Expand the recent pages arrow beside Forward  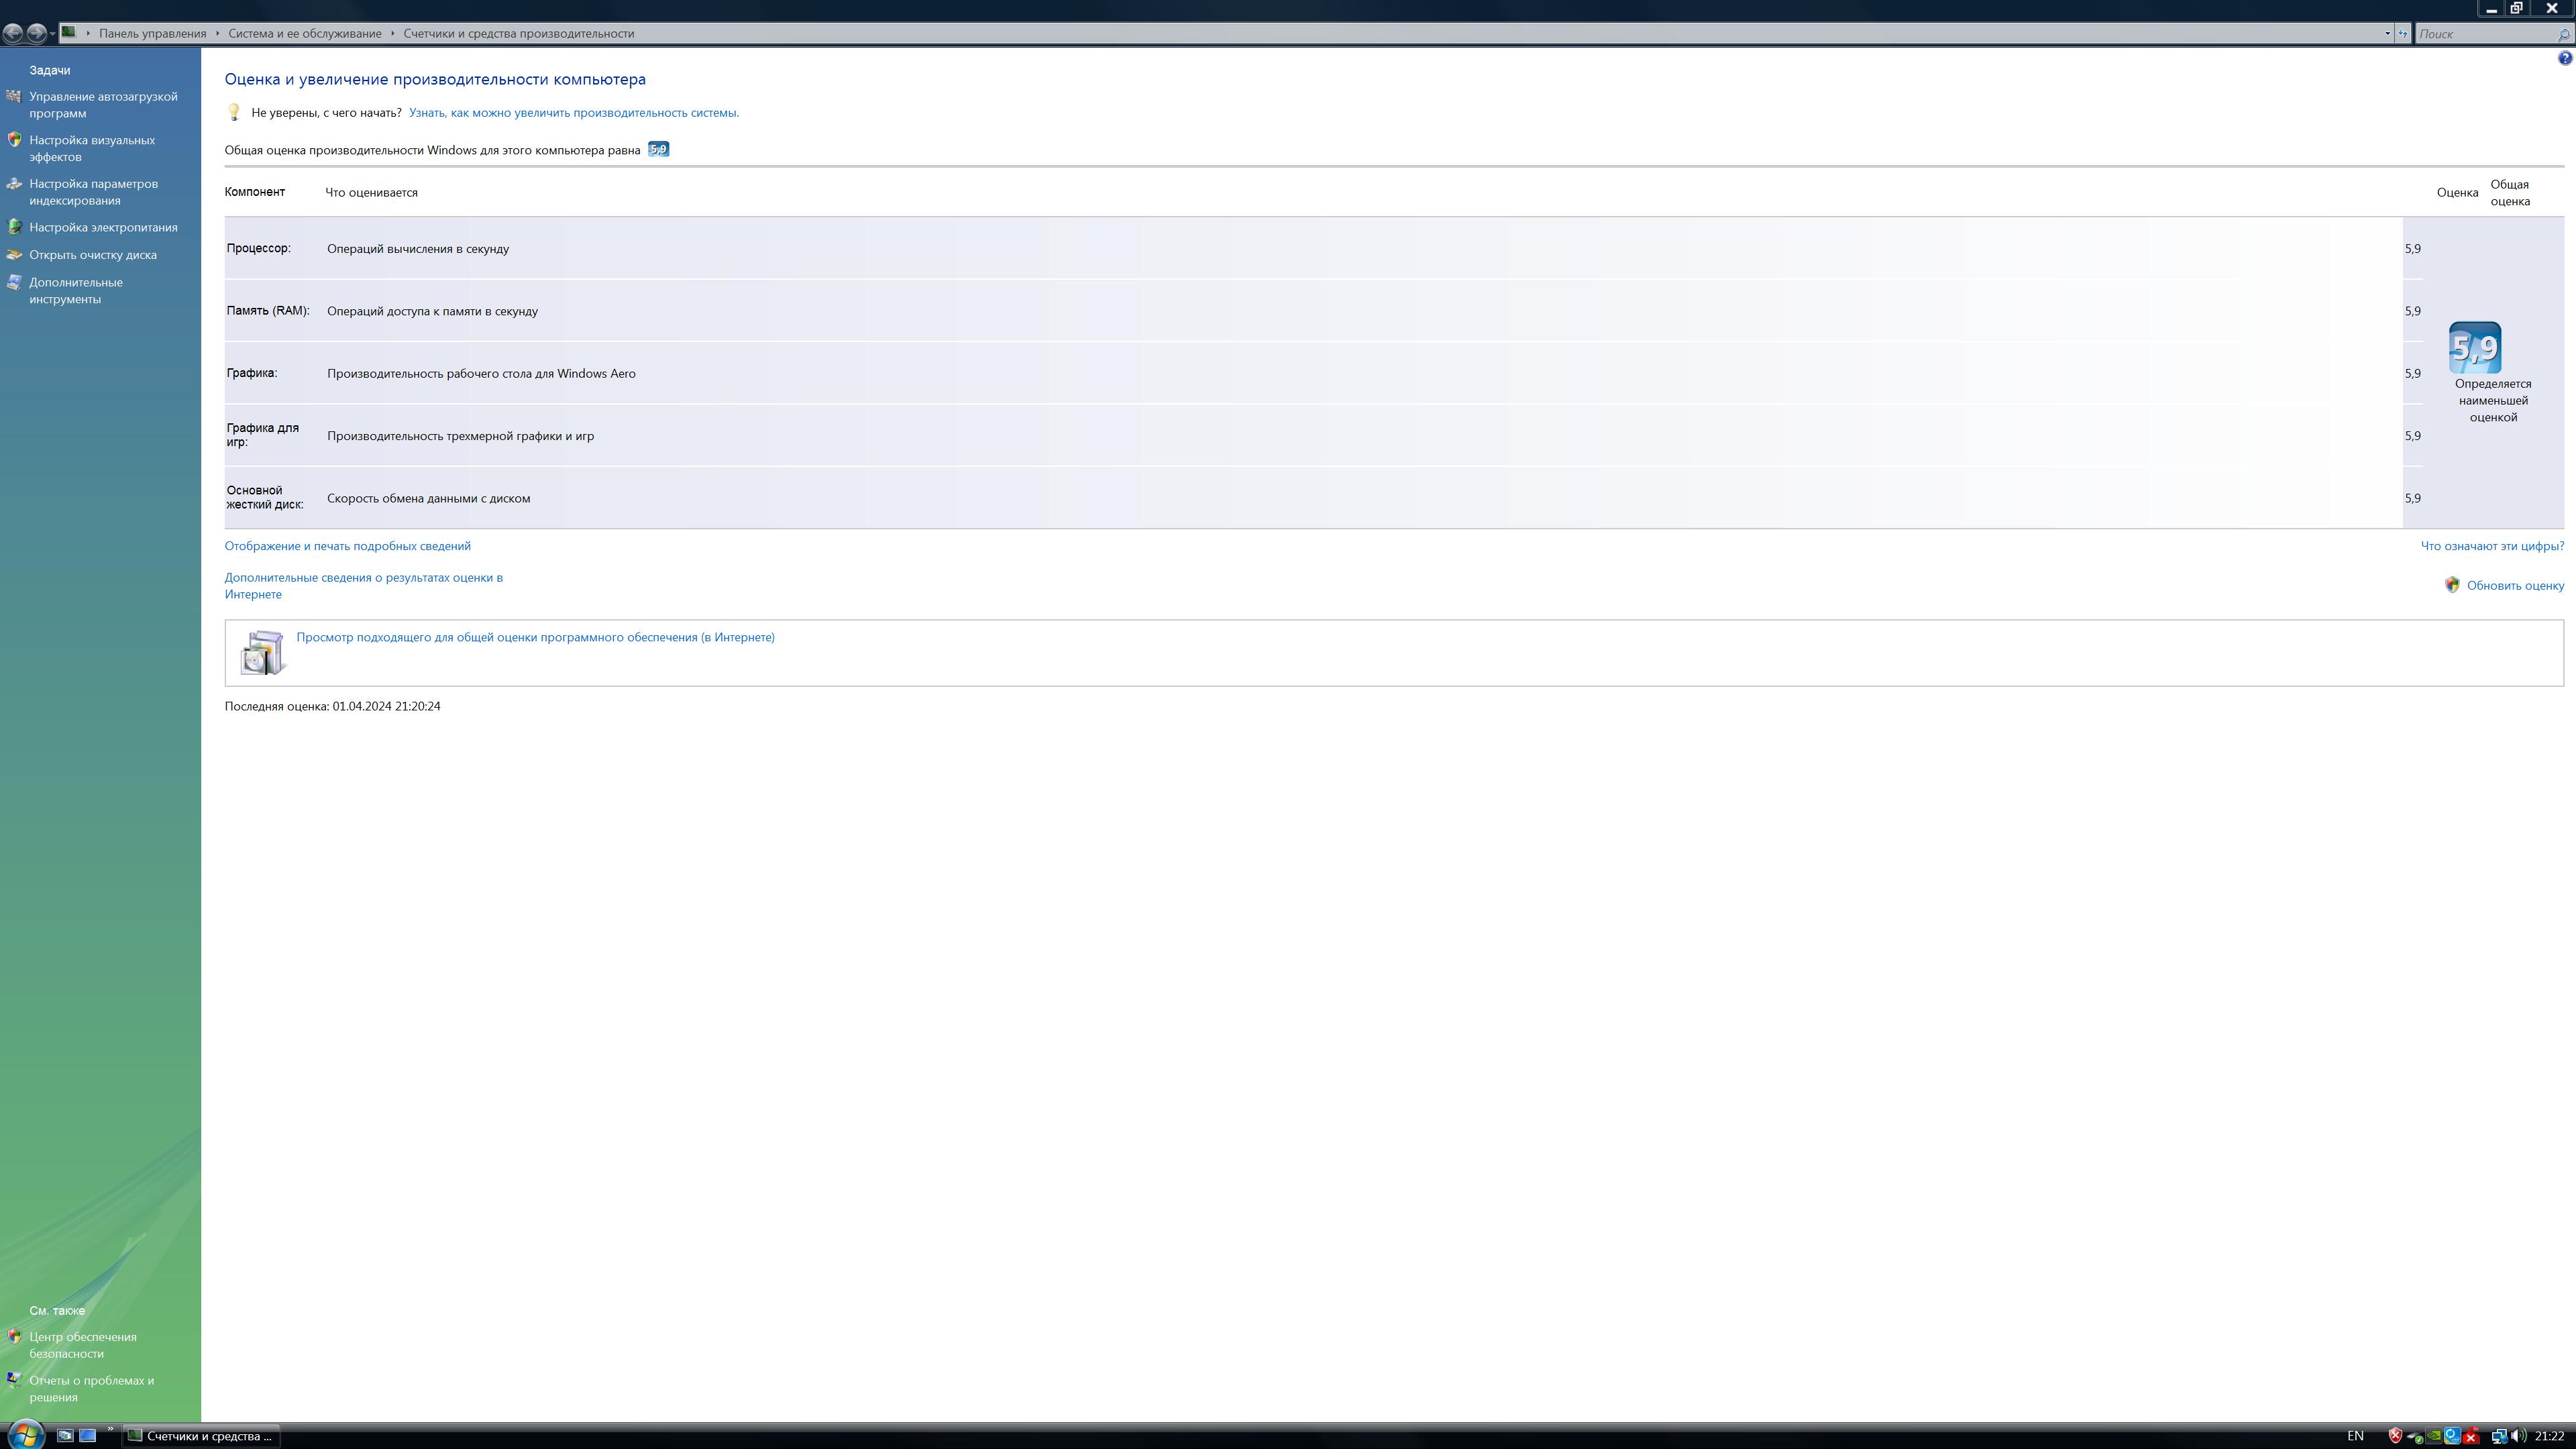pos(52,34)
